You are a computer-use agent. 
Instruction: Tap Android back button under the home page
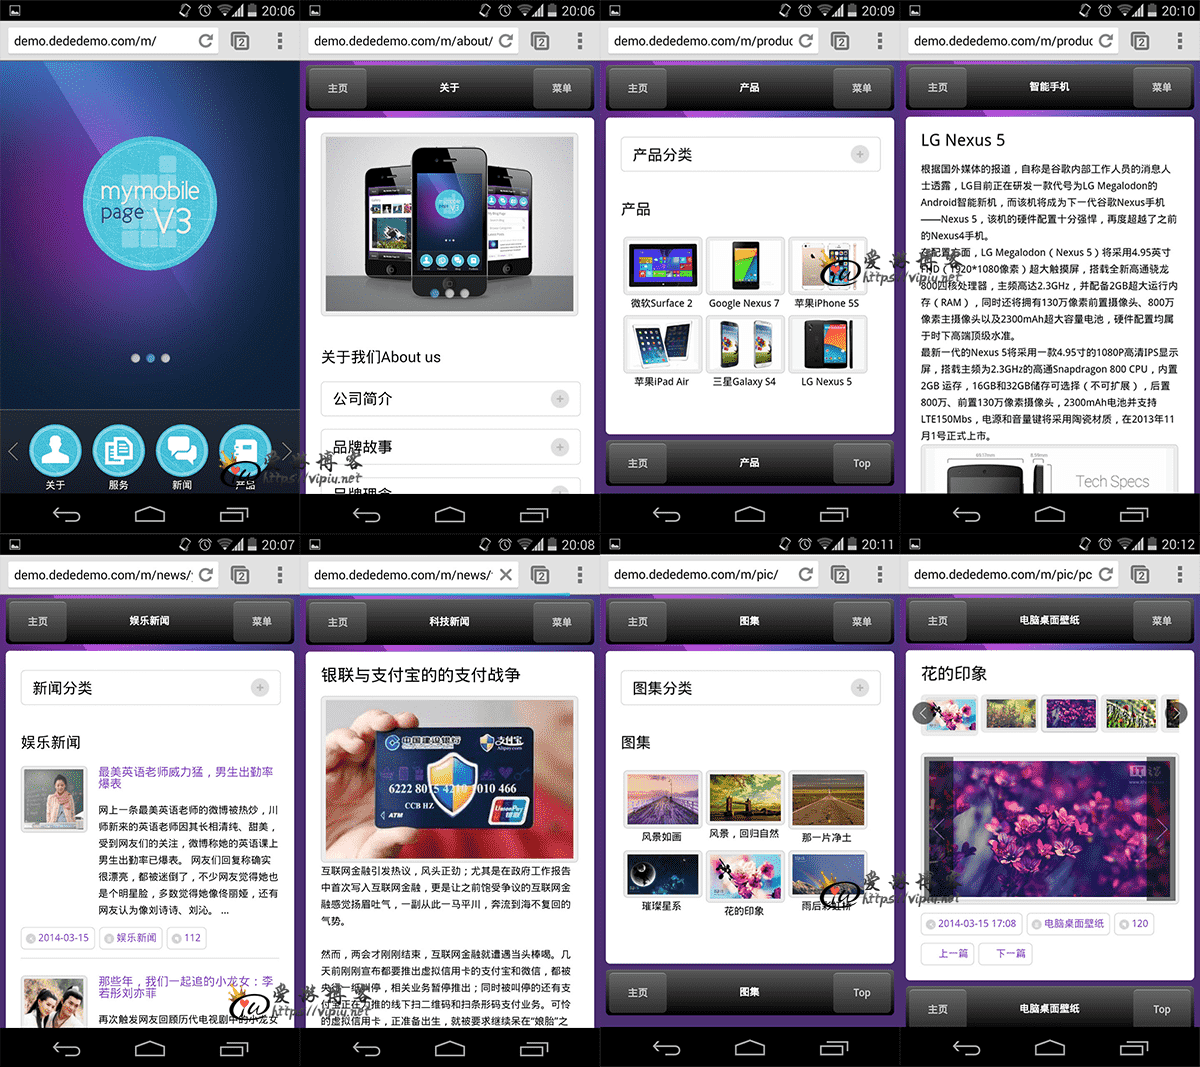click(66, 514)
